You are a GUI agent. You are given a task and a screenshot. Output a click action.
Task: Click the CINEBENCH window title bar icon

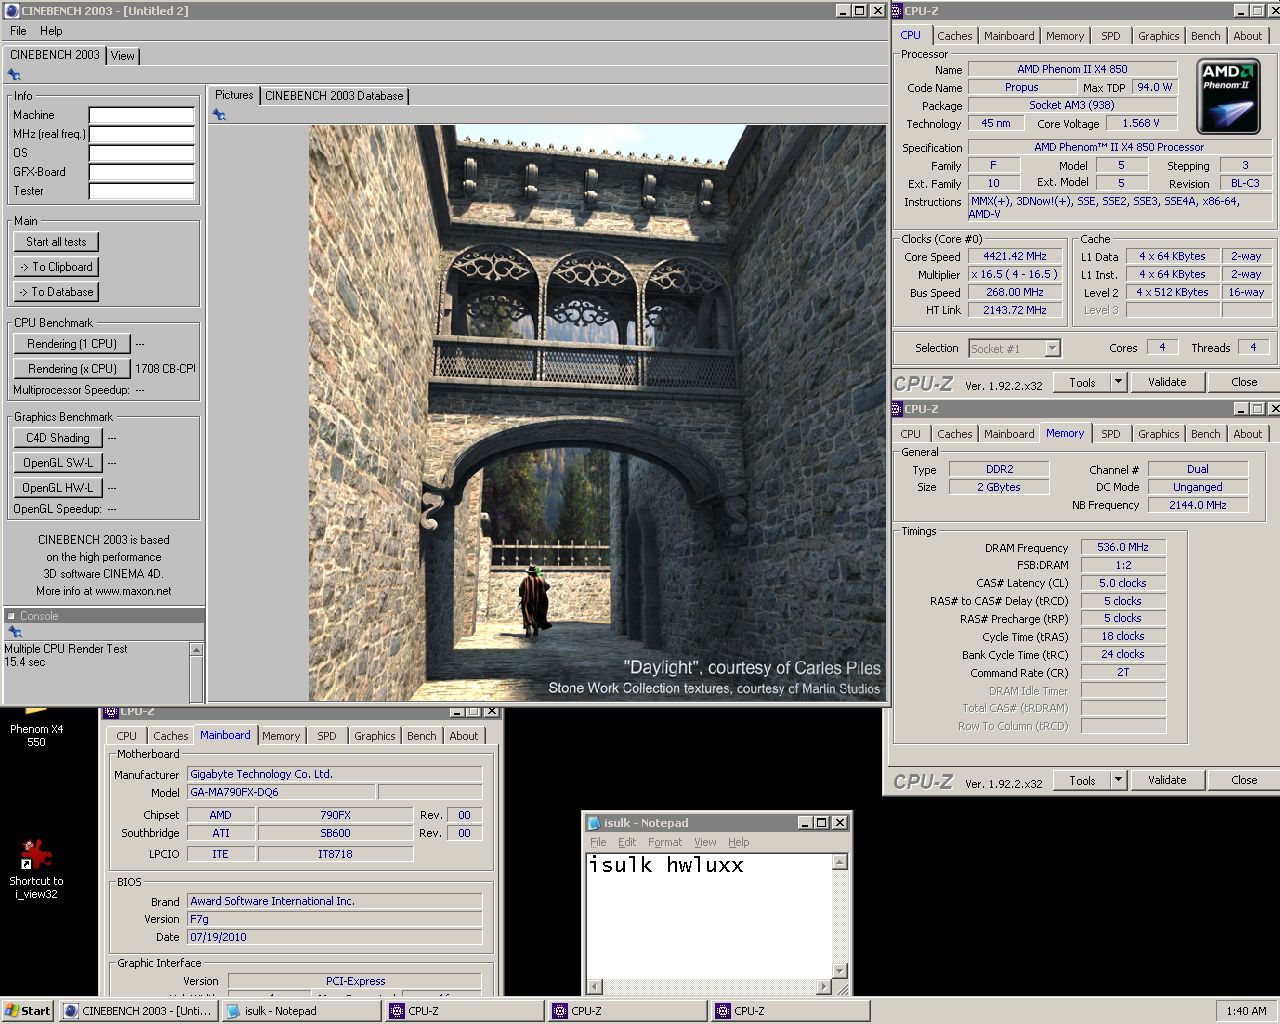(x=11, y=11)
